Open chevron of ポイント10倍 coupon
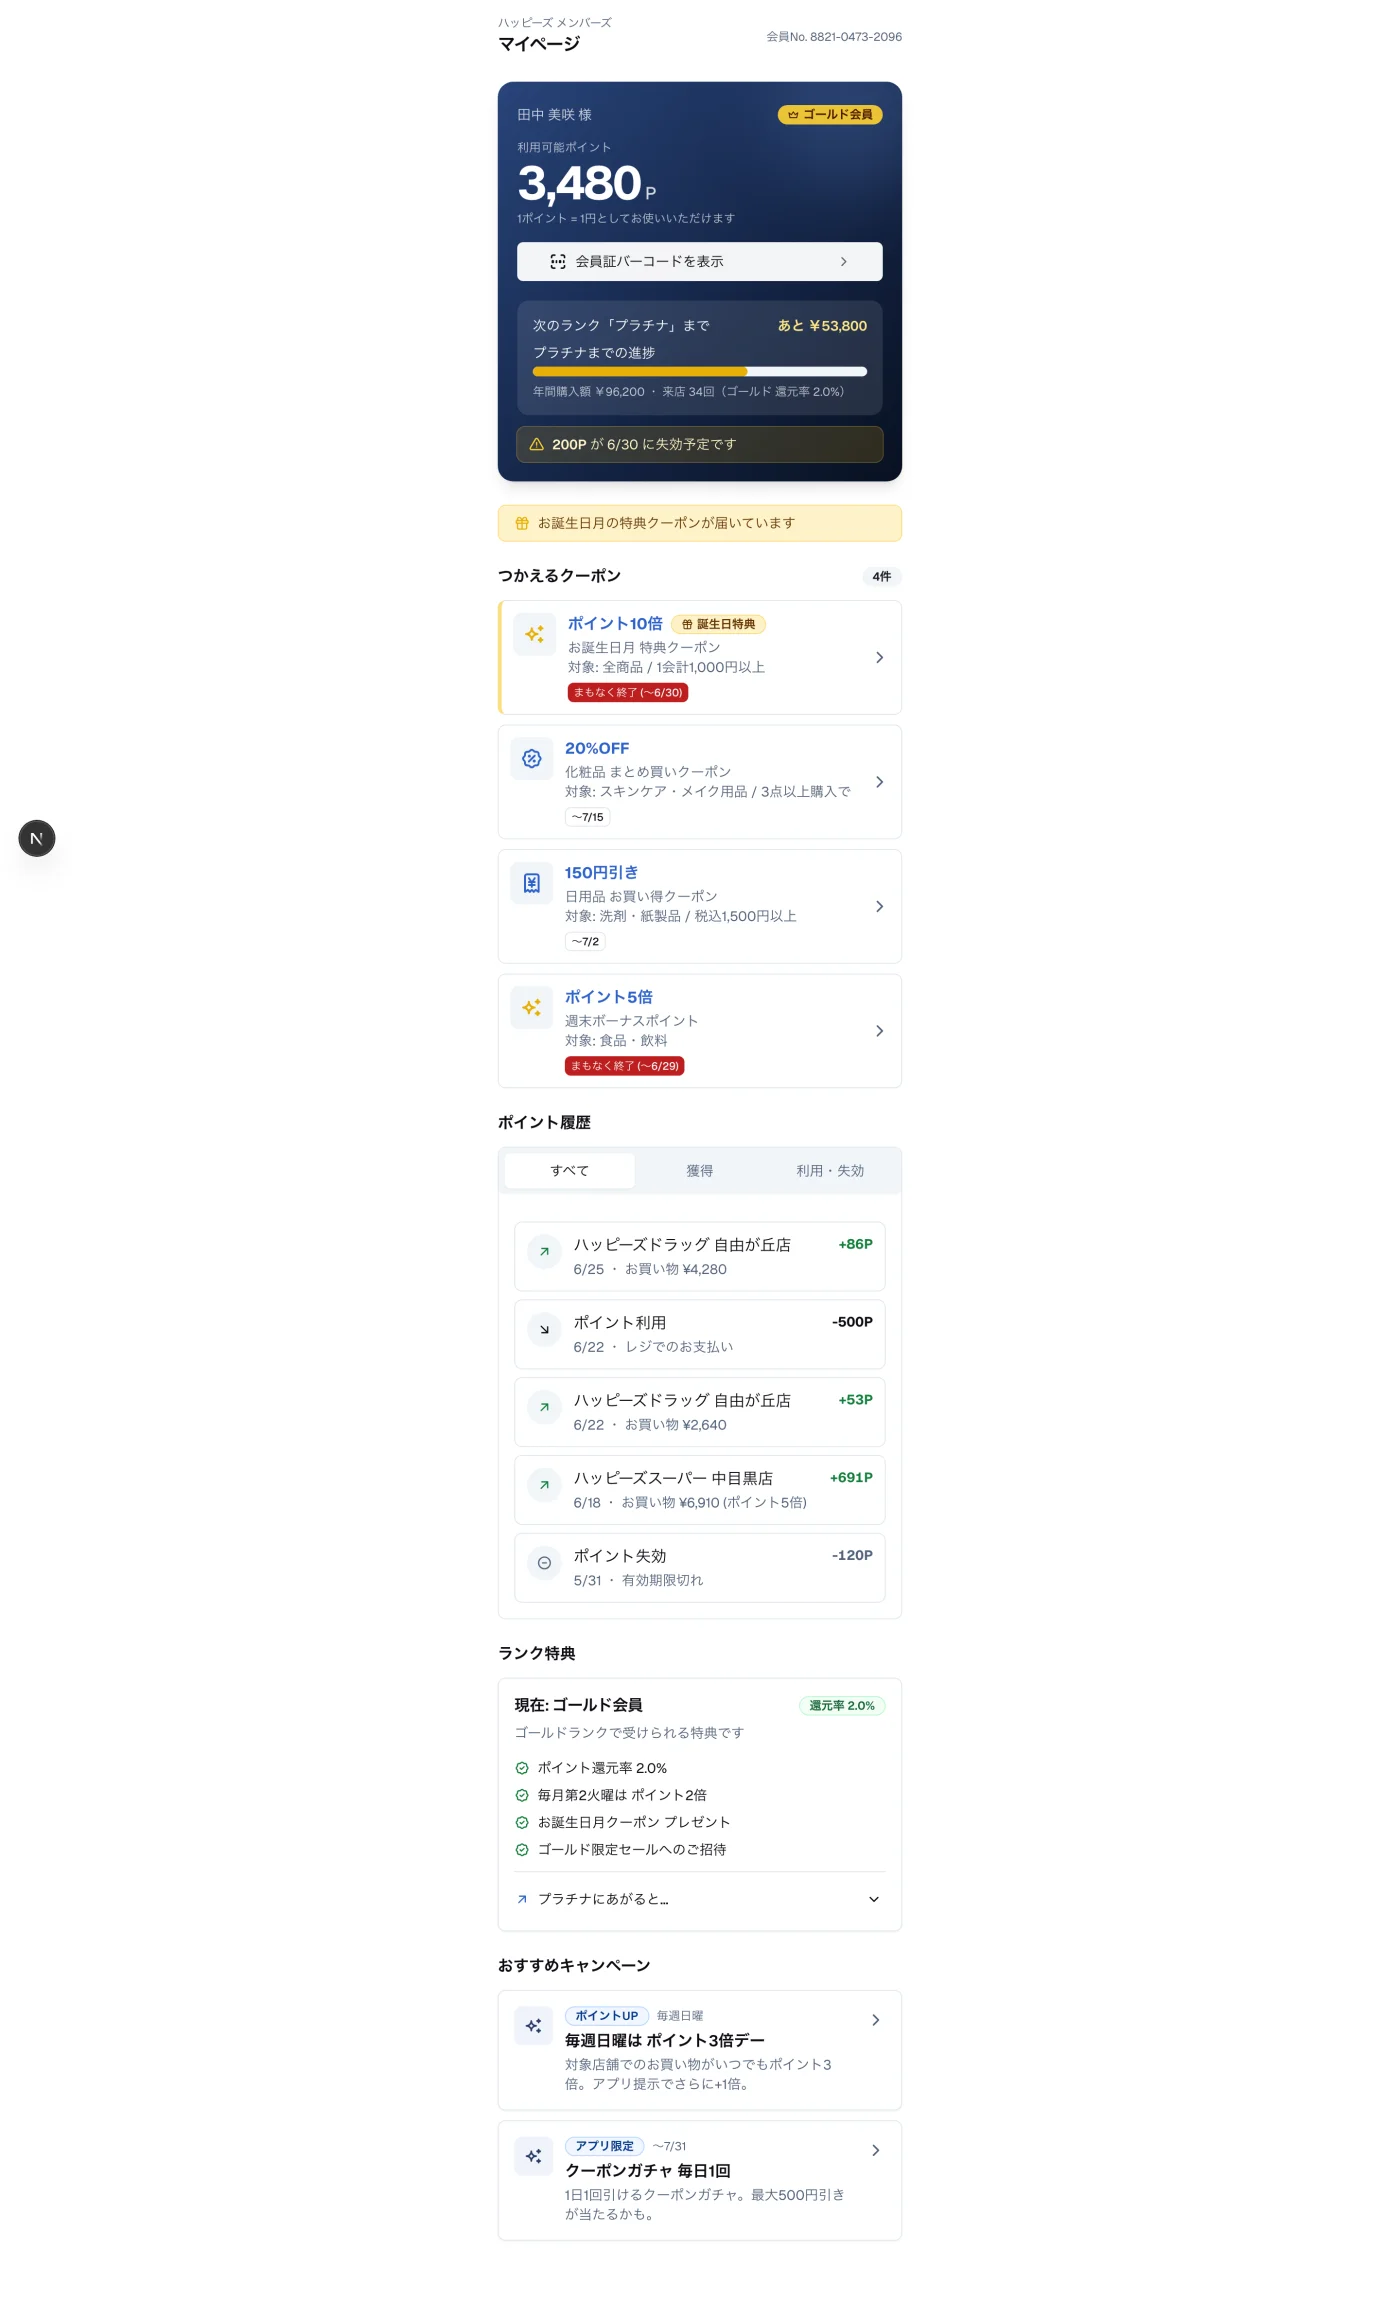This screenshot has height=2303, width=1400. point(880,658)
